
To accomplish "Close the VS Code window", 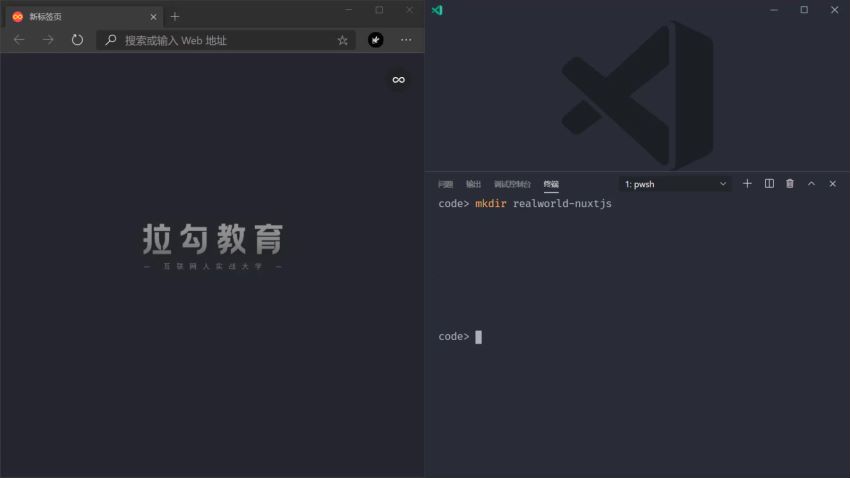I will pyautogui.click(x=834, y=10).
